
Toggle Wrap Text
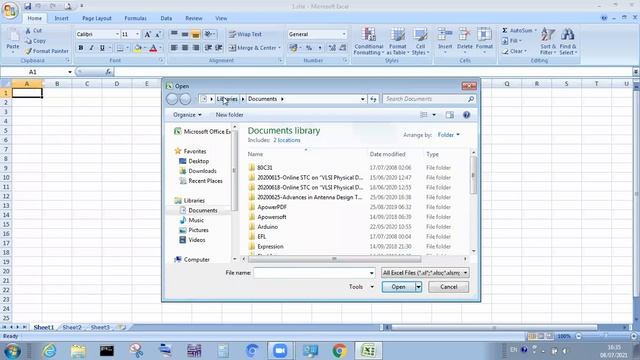[245, 34]
